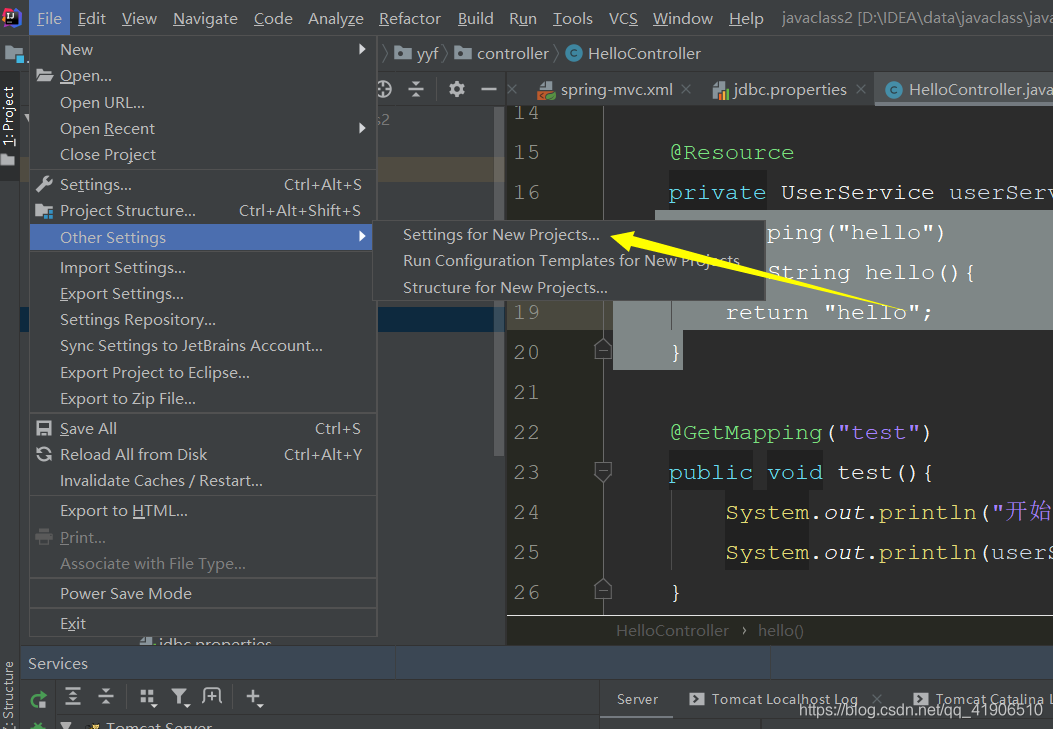Viewport: 1053px width, 729px height.
Task: Click the Open folder icon in File menu
Action: pyautogui.click(x=44, y=75)
